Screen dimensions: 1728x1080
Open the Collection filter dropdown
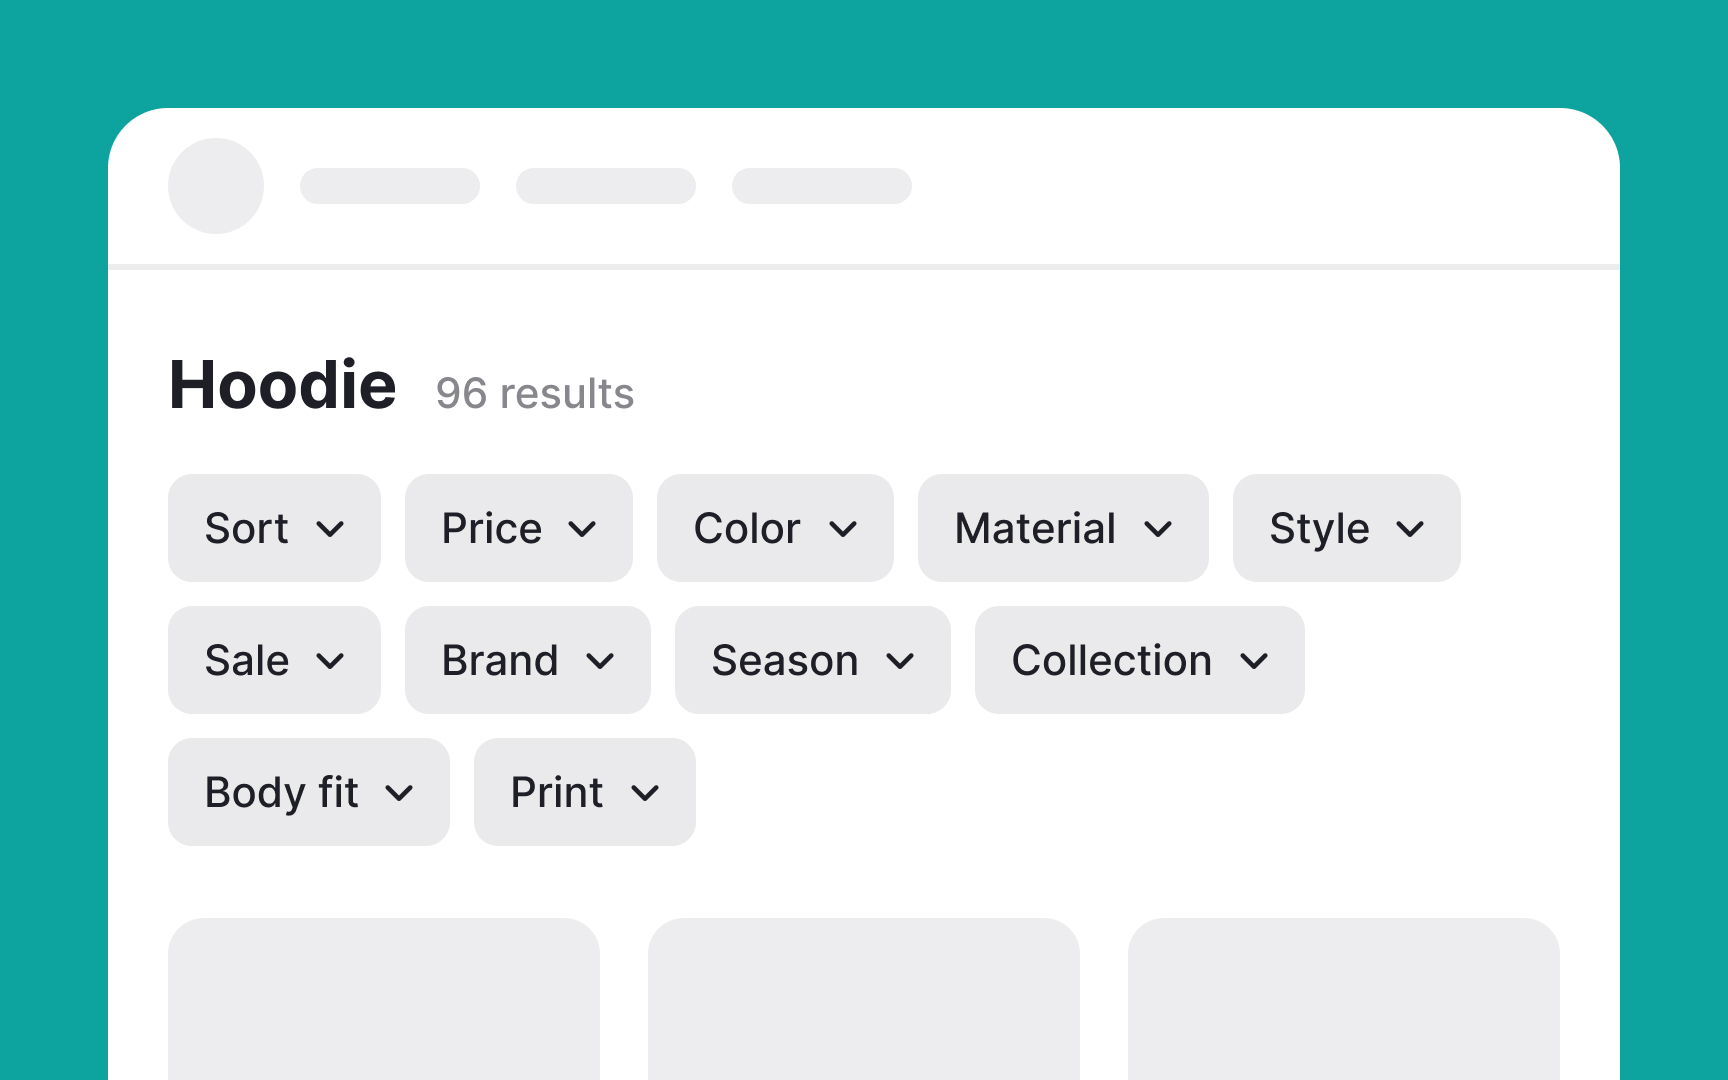(x=1139, y=660)
